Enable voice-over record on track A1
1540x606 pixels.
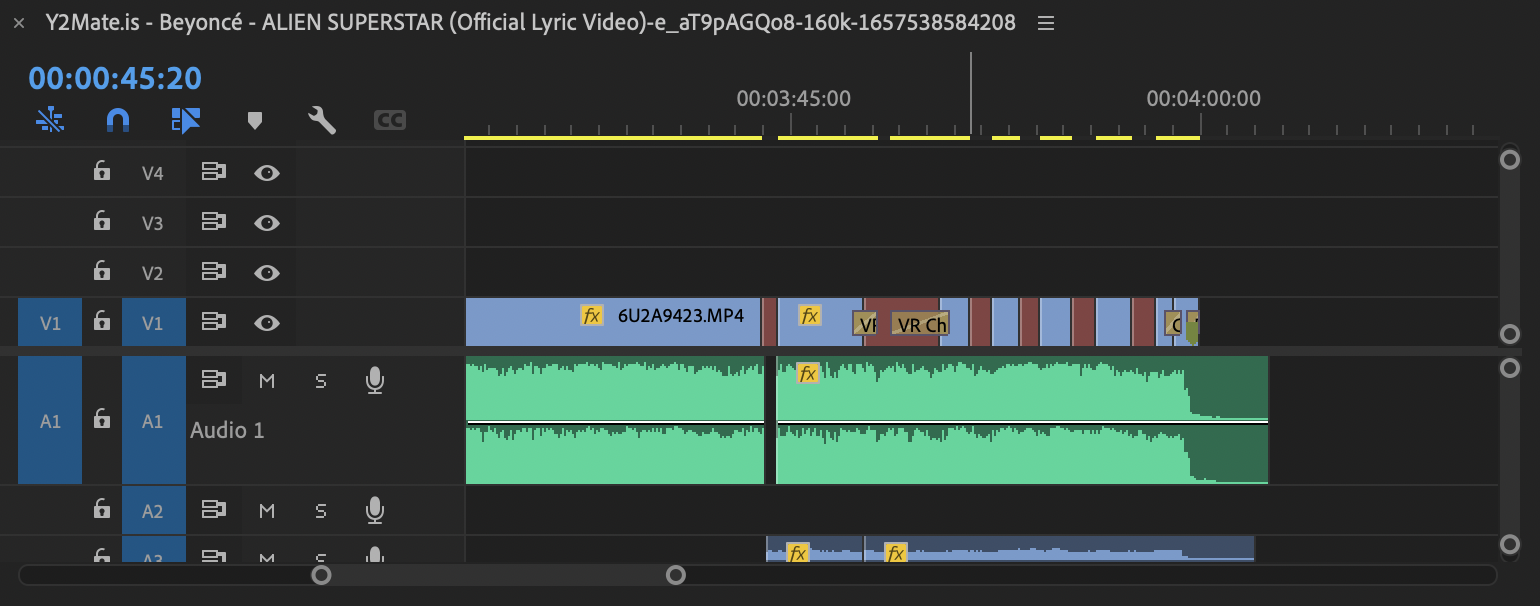click(x=375, y=380)
